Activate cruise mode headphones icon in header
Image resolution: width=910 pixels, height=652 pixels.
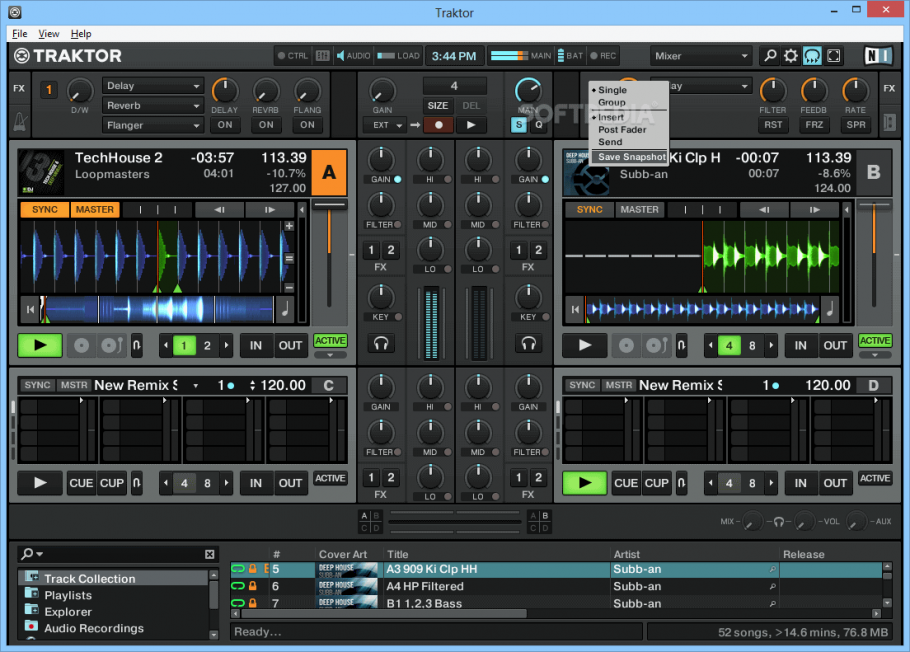(x=812, y=56)
